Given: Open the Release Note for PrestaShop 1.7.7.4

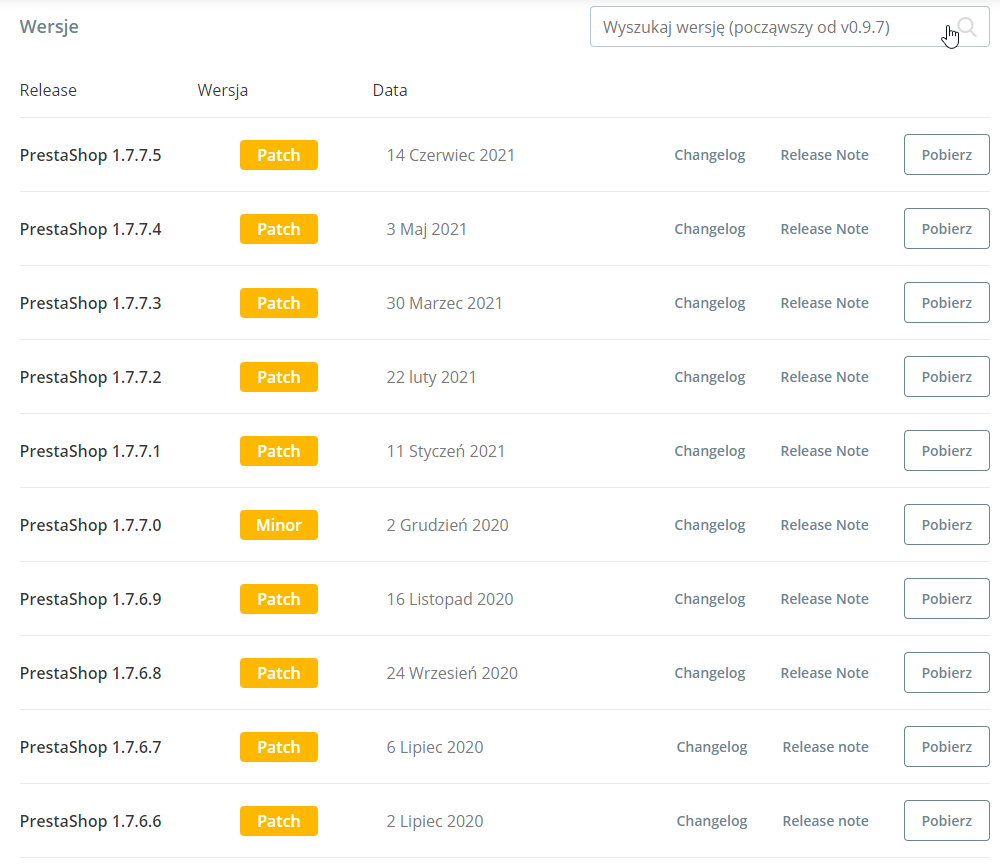Looking at the screenshot, I should pyautogui.click(x=824, y=229).
